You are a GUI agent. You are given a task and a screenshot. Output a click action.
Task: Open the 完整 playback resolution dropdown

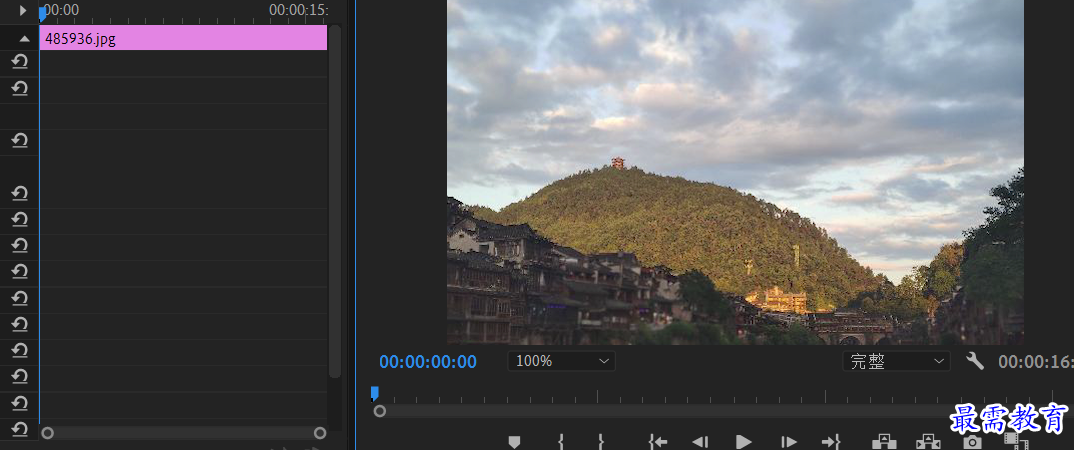pos(896,361)
